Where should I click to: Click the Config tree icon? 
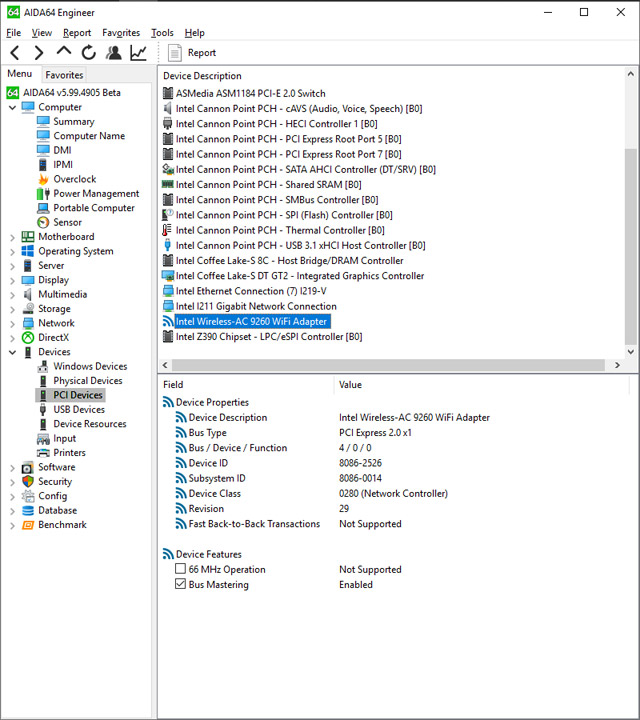(28, 496)
